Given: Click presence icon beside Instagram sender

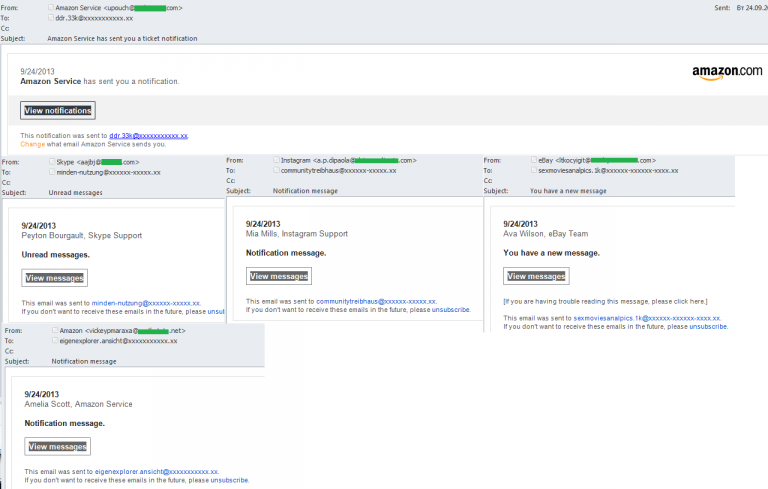Looking at the screenshot, I should pyautogui.click(x=276, y=160).
